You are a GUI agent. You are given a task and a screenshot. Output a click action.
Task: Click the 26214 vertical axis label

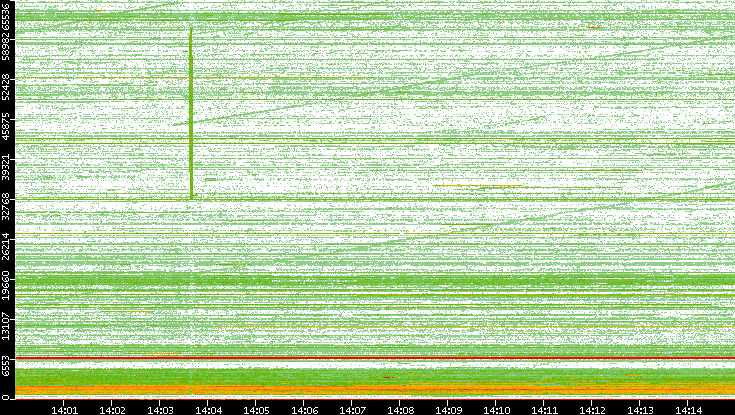tap(6, 246)
